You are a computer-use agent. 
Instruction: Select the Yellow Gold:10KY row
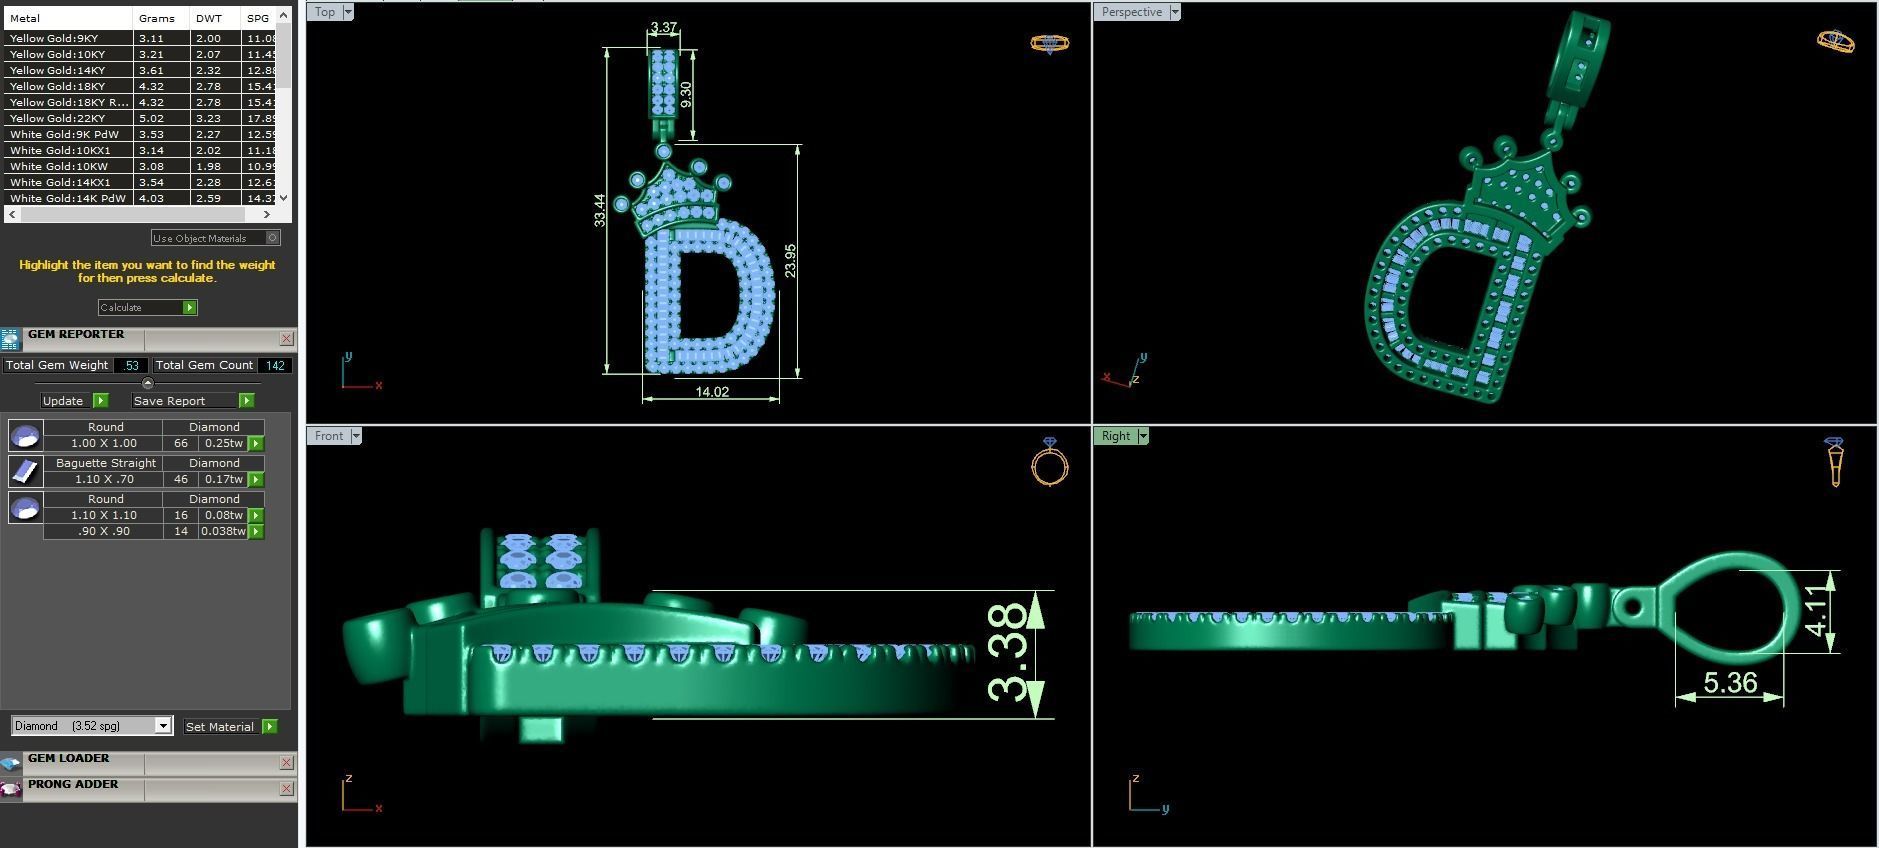[x=140, y=54]
